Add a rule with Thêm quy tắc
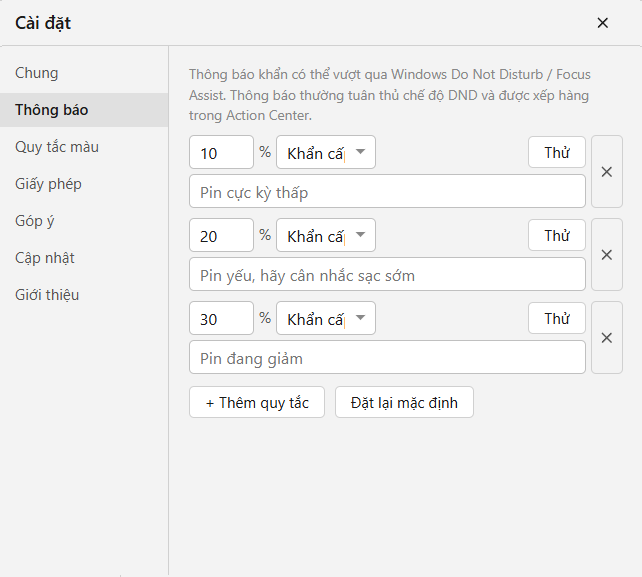Image resolution: width=642 pixels, height=577 pixels. click(257, 403)
